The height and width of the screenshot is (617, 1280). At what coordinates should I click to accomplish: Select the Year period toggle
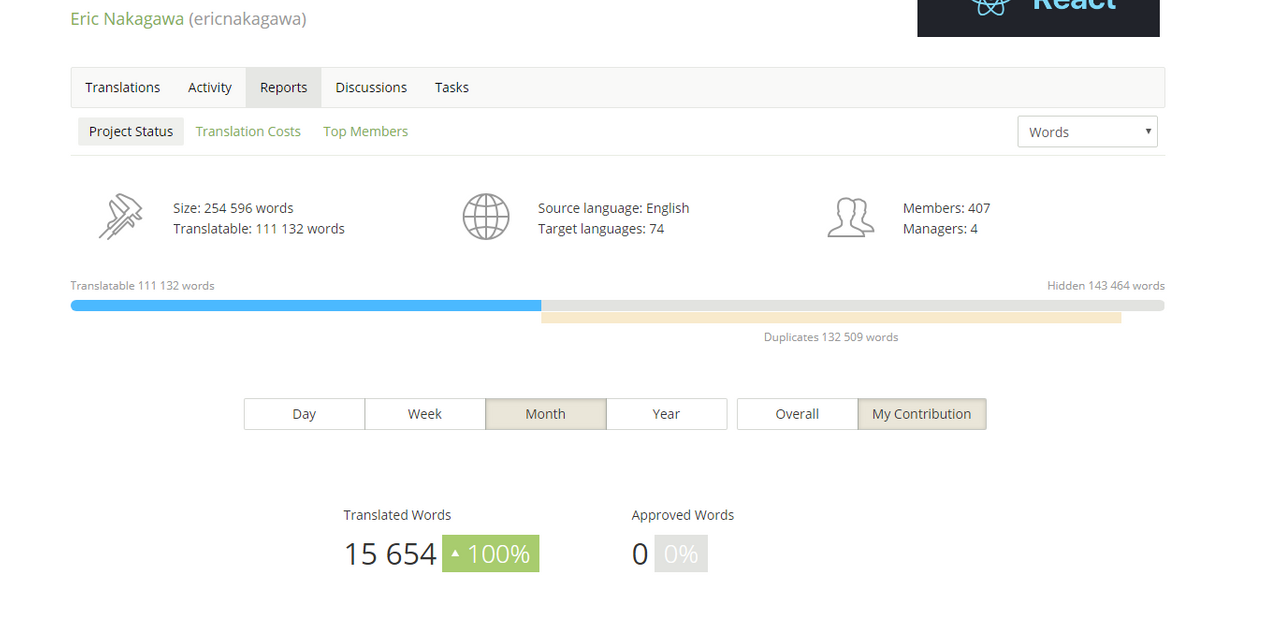pos(666,414)
